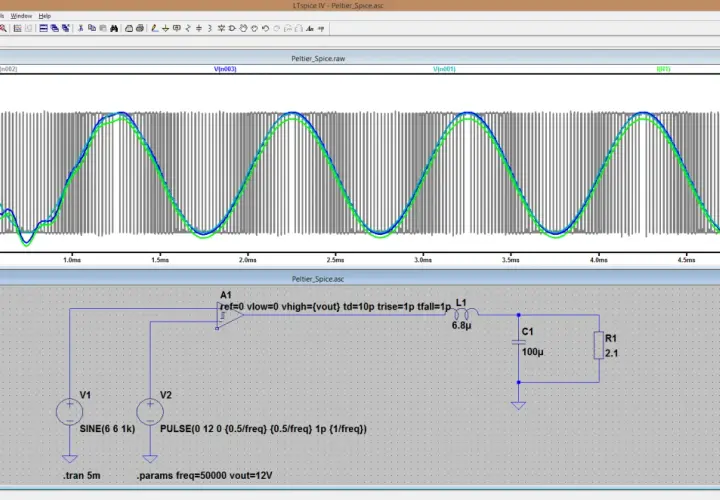Activate the Peltier_Spice.raw waveform pane title
The height and width of the screenshot is (500, 720).
tap(318, 58)
